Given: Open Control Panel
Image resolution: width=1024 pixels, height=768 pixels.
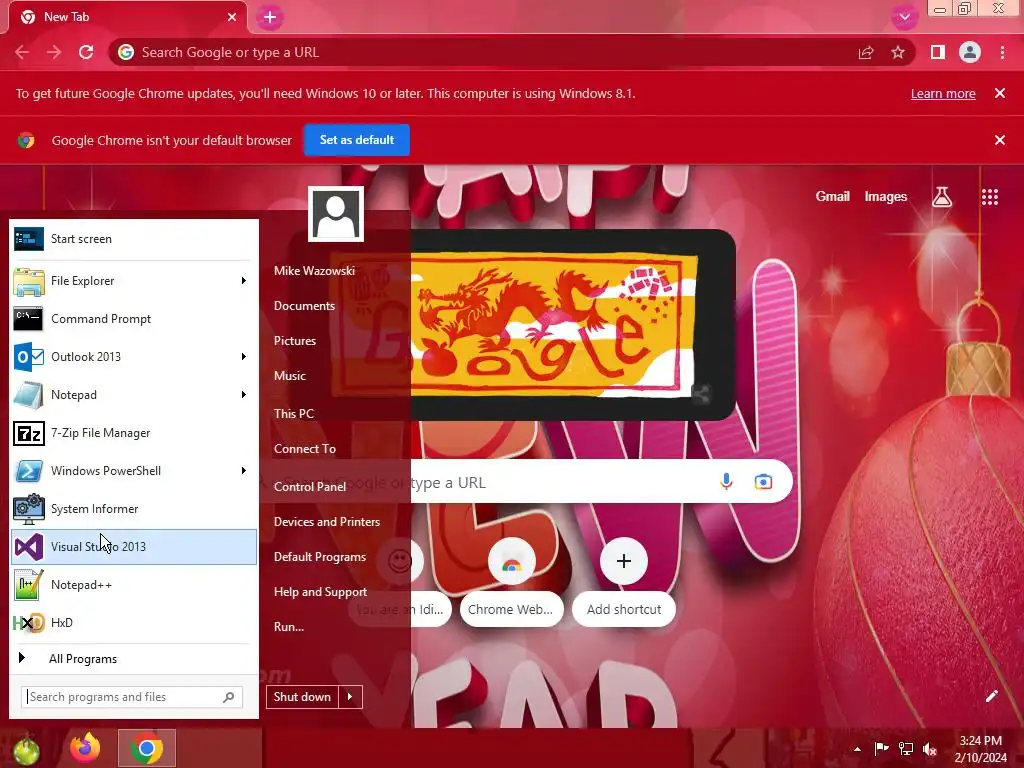Looking at the screenshot, I should pos(310,487).
